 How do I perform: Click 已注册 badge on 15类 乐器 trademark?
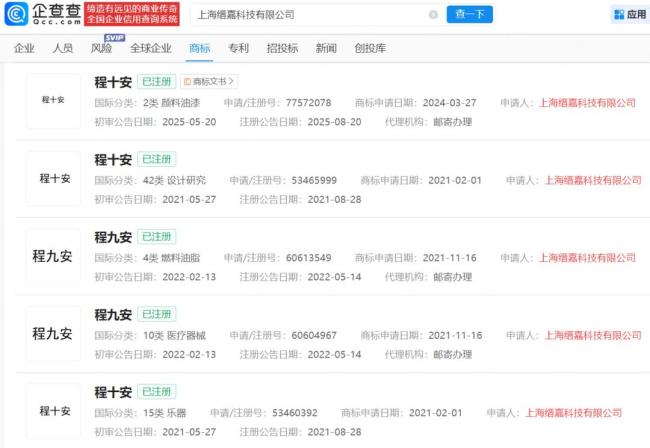point(156,391)
